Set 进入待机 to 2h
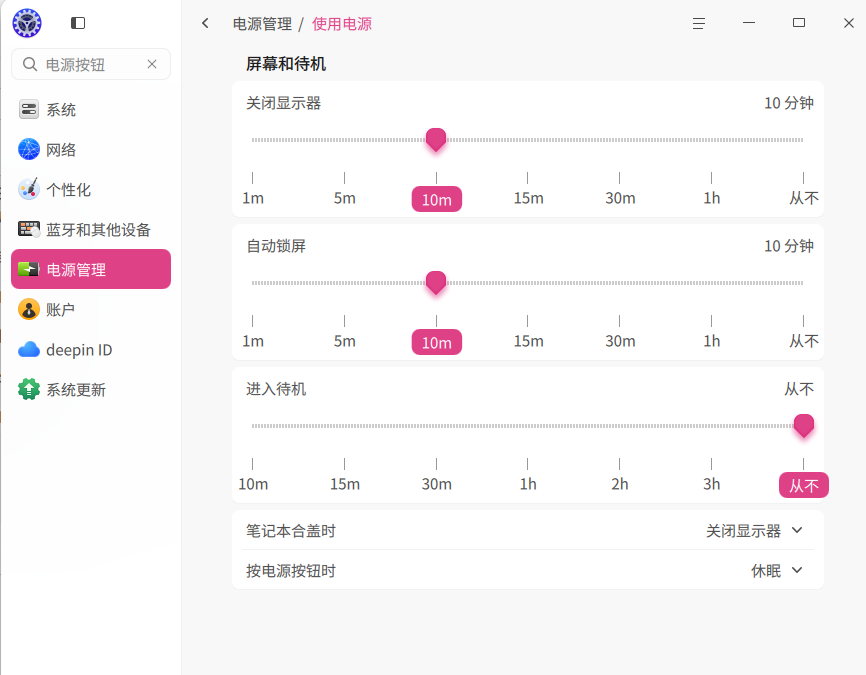 (620, 484)
